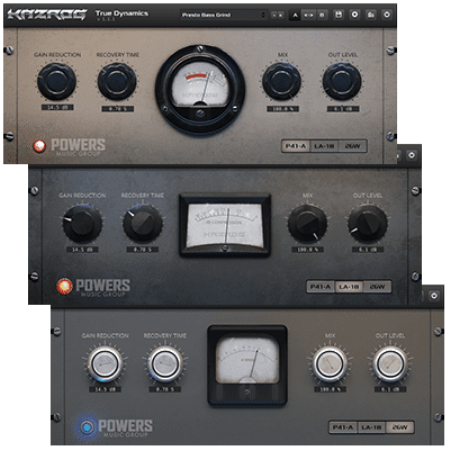Click Recovery Time knob in top beige window
Image resolution: width=450 pixels, height=450 pixels.
[x=117, y=81]
